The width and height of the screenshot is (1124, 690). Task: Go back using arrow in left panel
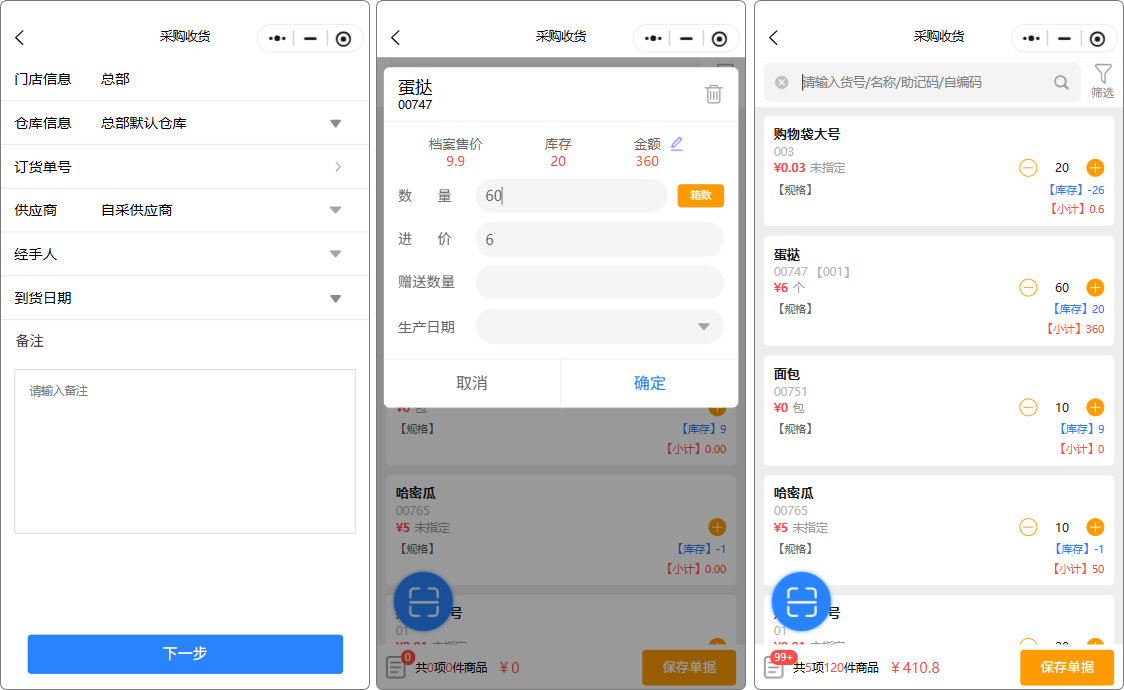[20, 38]
